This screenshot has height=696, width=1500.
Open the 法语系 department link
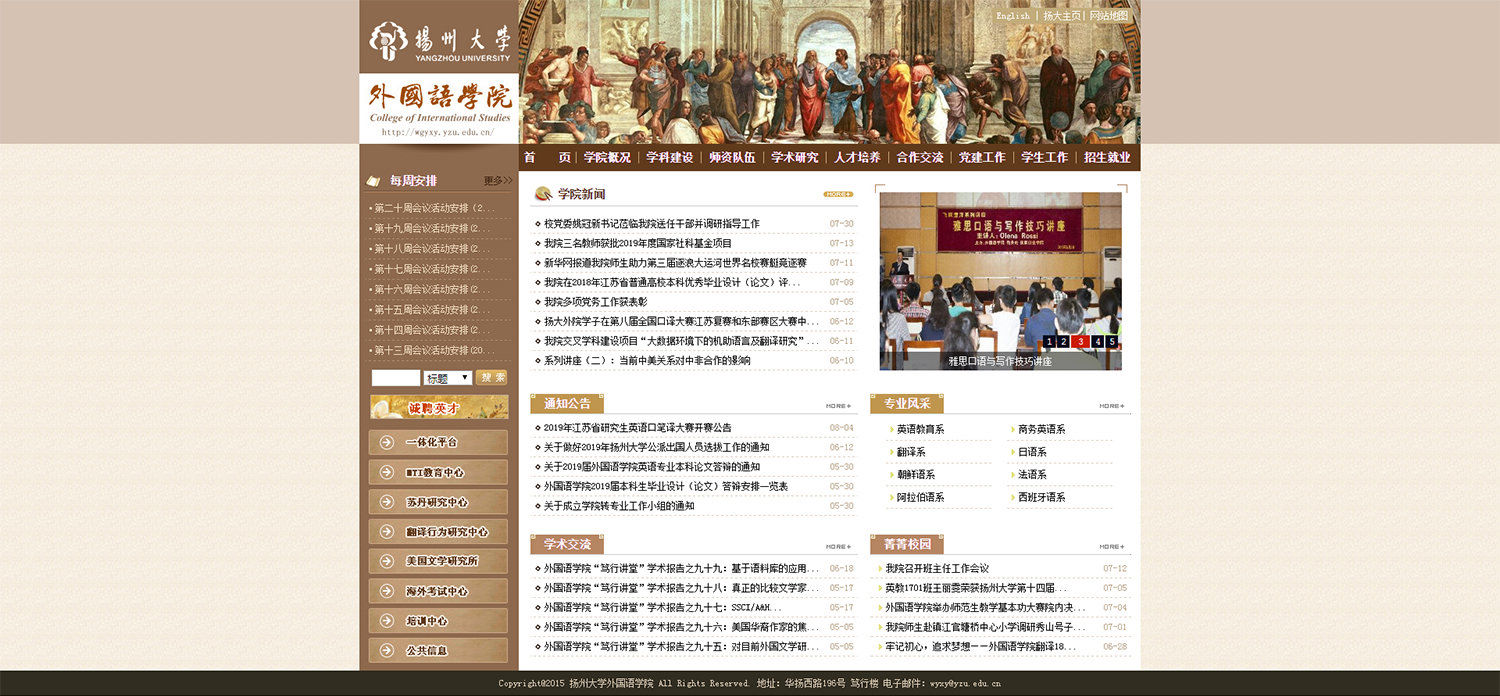(x=1032, y=475)
